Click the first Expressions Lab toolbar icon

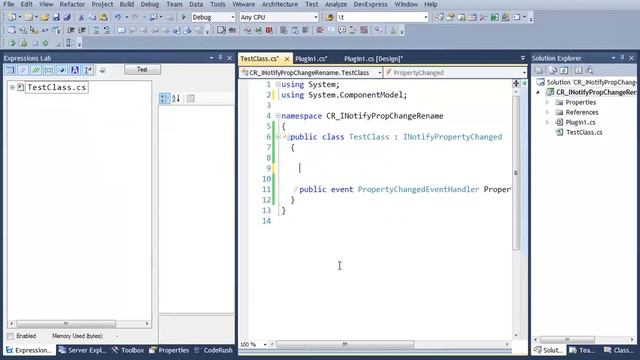click(10, 70)
